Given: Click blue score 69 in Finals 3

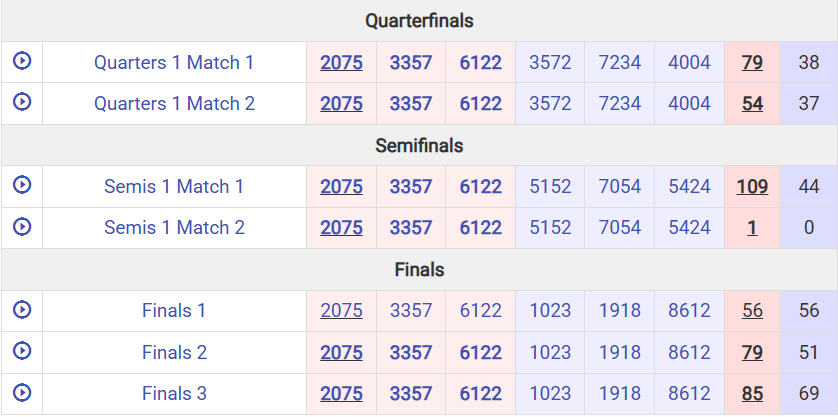Looking at the screenshot, I should [809, 394].
